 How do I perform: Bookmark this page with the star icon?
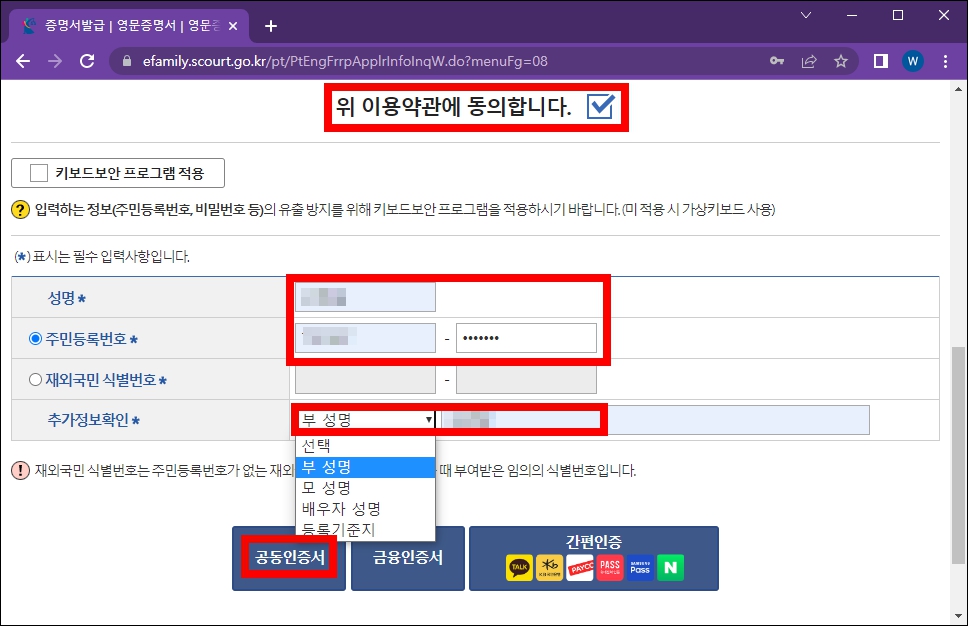841,60
